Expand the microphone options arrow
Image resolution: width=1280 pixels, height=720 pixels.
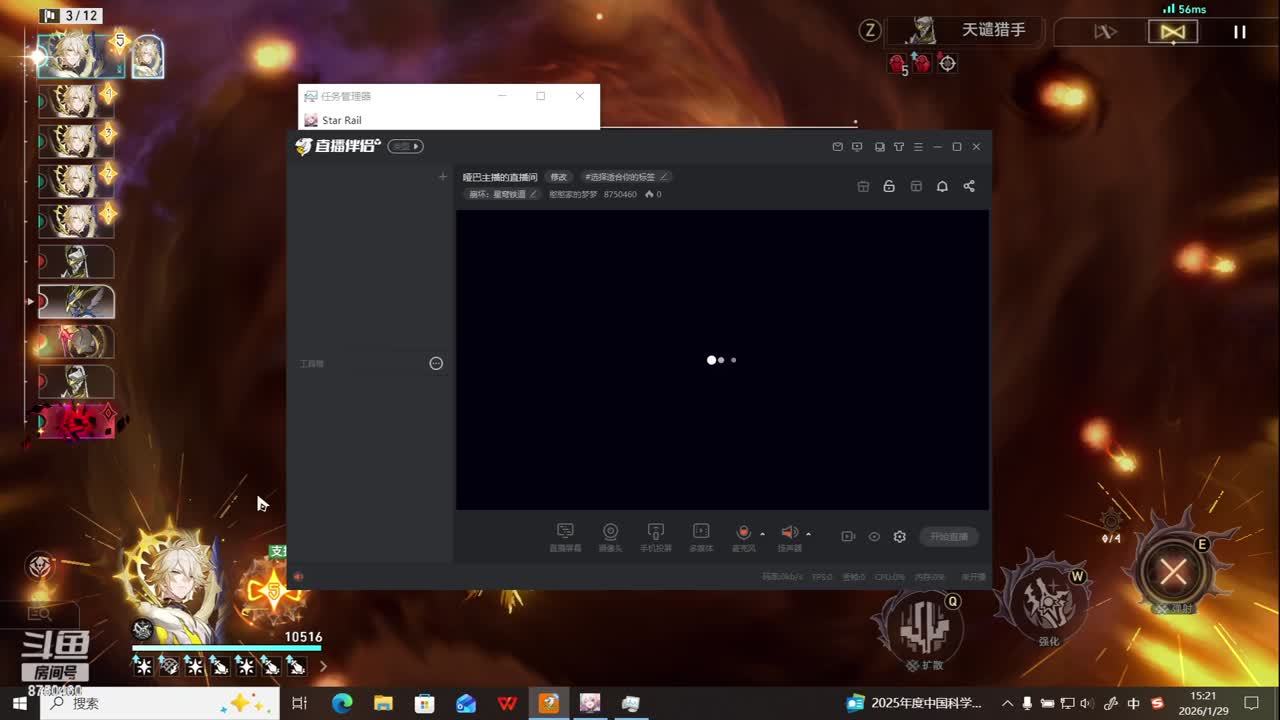coord(762,534)
